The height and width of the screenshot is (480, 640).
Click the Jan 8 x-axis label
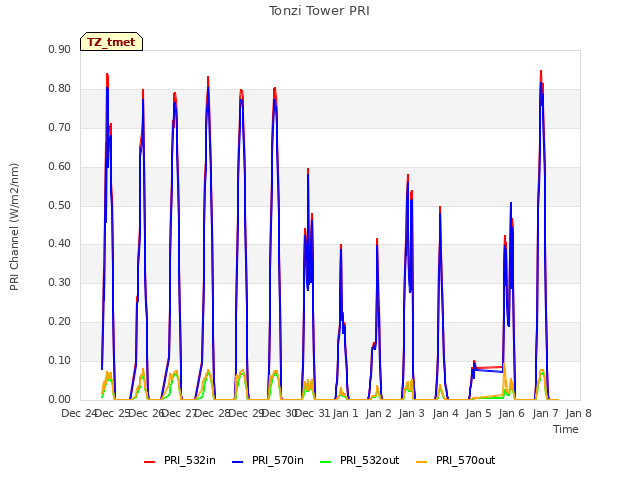[x=579, y=413]
